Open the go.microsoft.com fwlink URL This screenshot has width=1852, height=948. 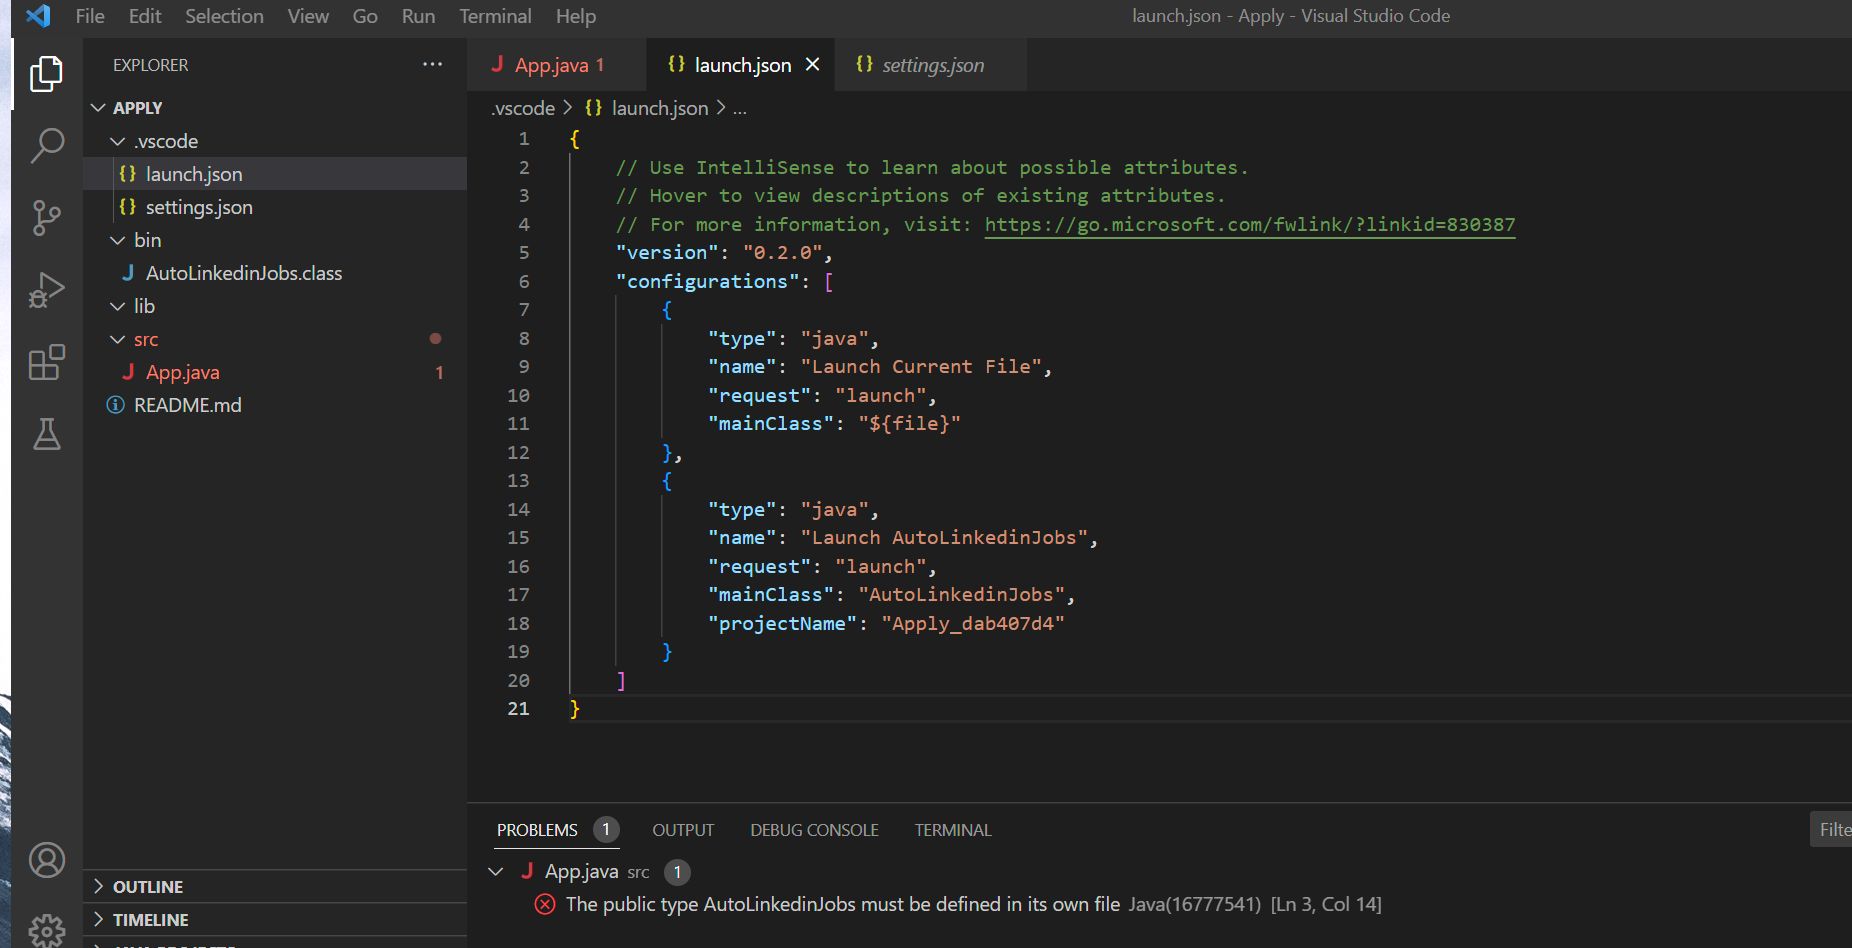click(1249, 224)
